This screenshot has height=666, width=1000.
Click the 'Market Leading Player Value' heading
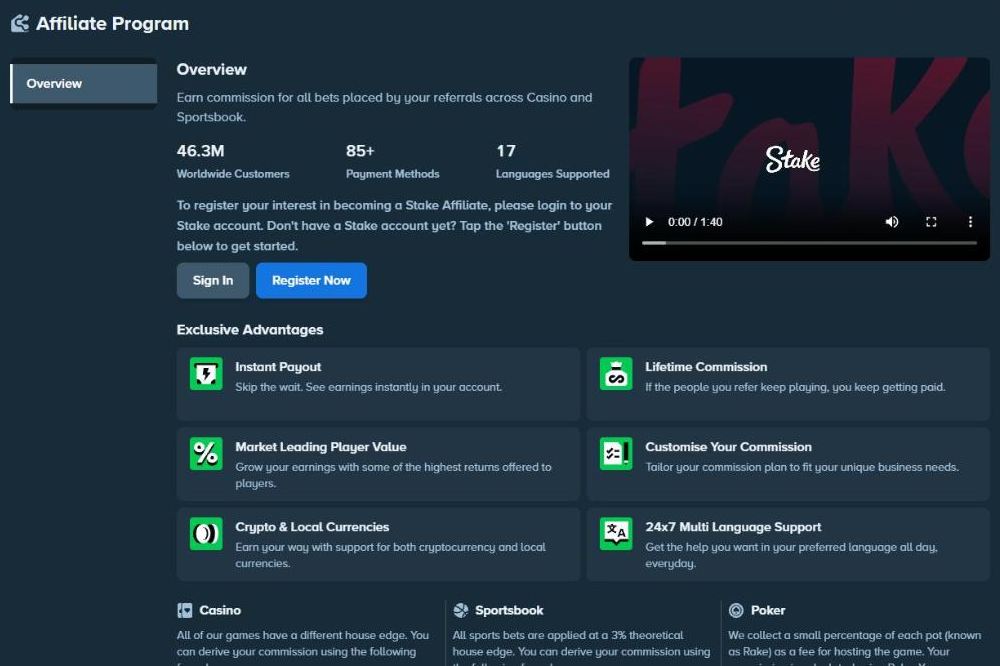click(x=321, y=447)
